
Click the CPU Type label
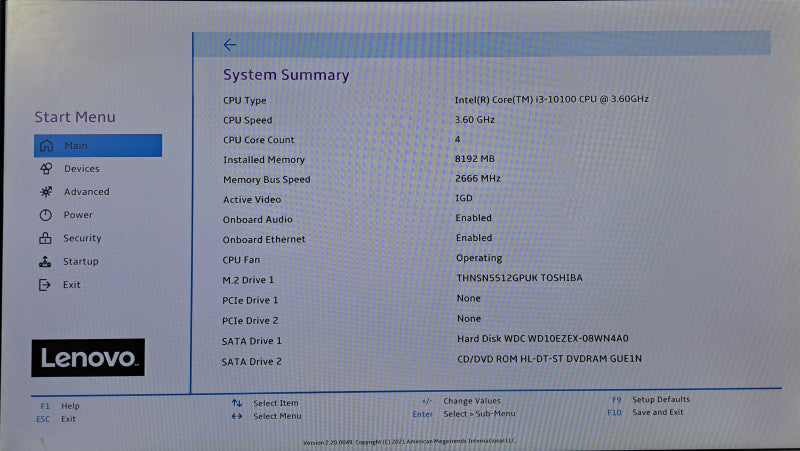tap(245, 101)
